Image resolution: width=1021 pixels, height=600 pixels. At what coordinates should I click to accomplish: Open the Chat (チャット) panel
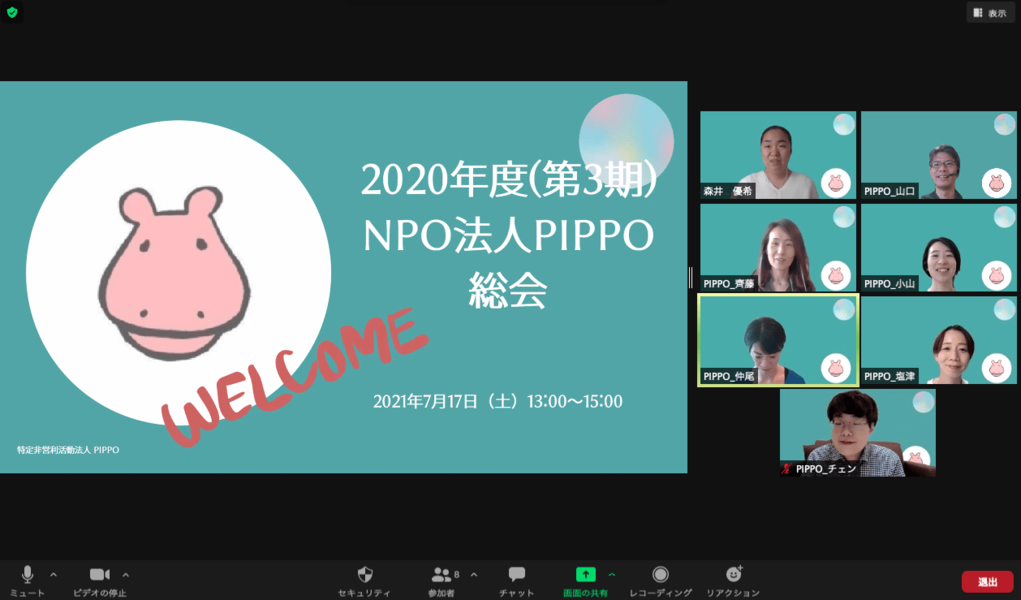[x=516, y=575]
